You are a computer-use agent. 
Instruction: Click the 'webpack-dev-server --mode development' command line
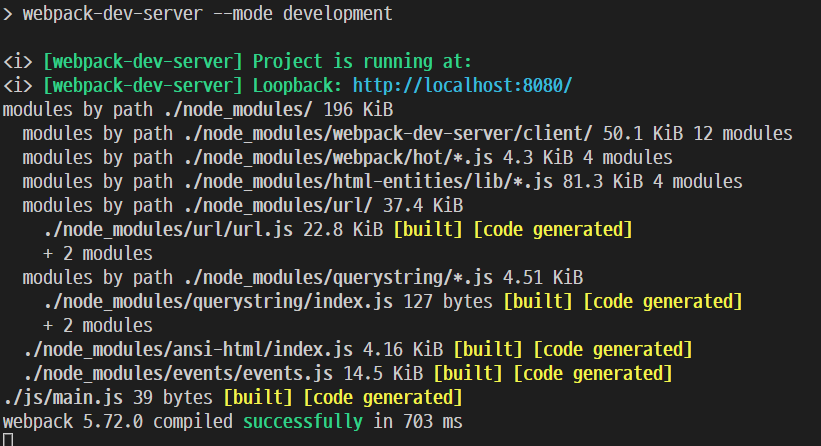pos(207,14)
